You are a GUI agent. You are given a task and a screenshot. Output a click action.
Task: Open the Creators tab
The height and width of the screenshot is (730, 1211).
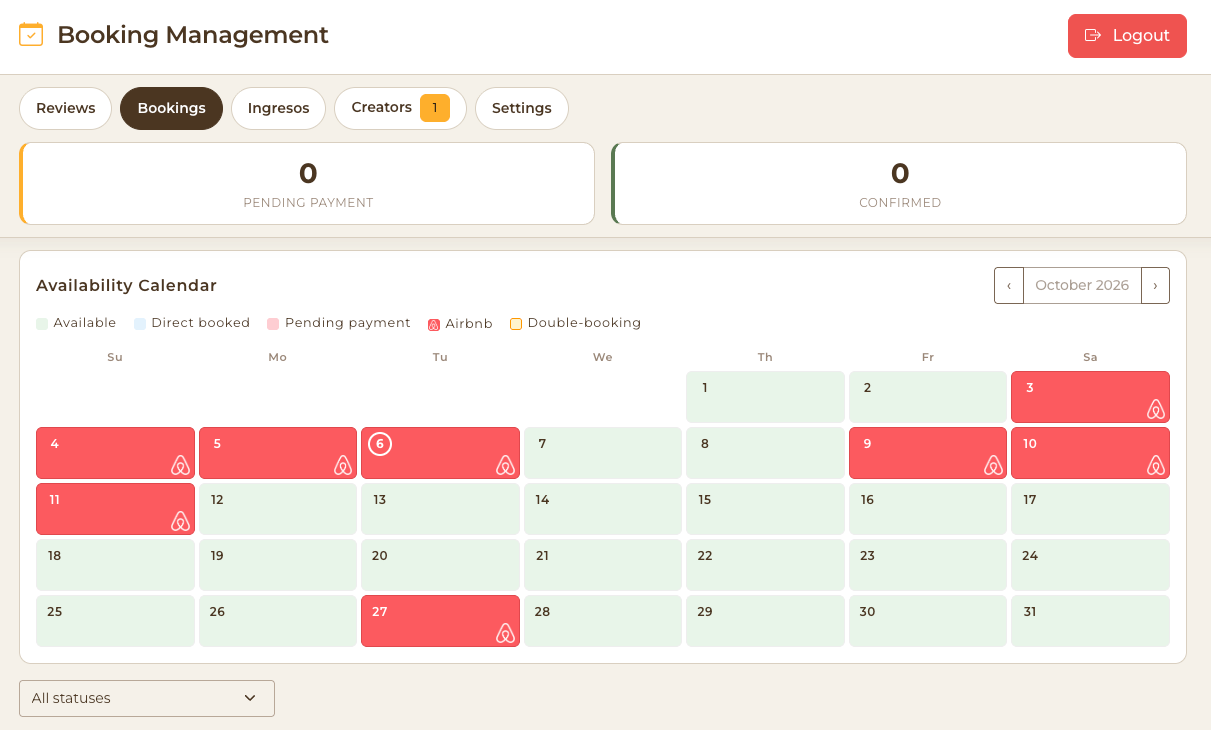click(x=400, y=108)
